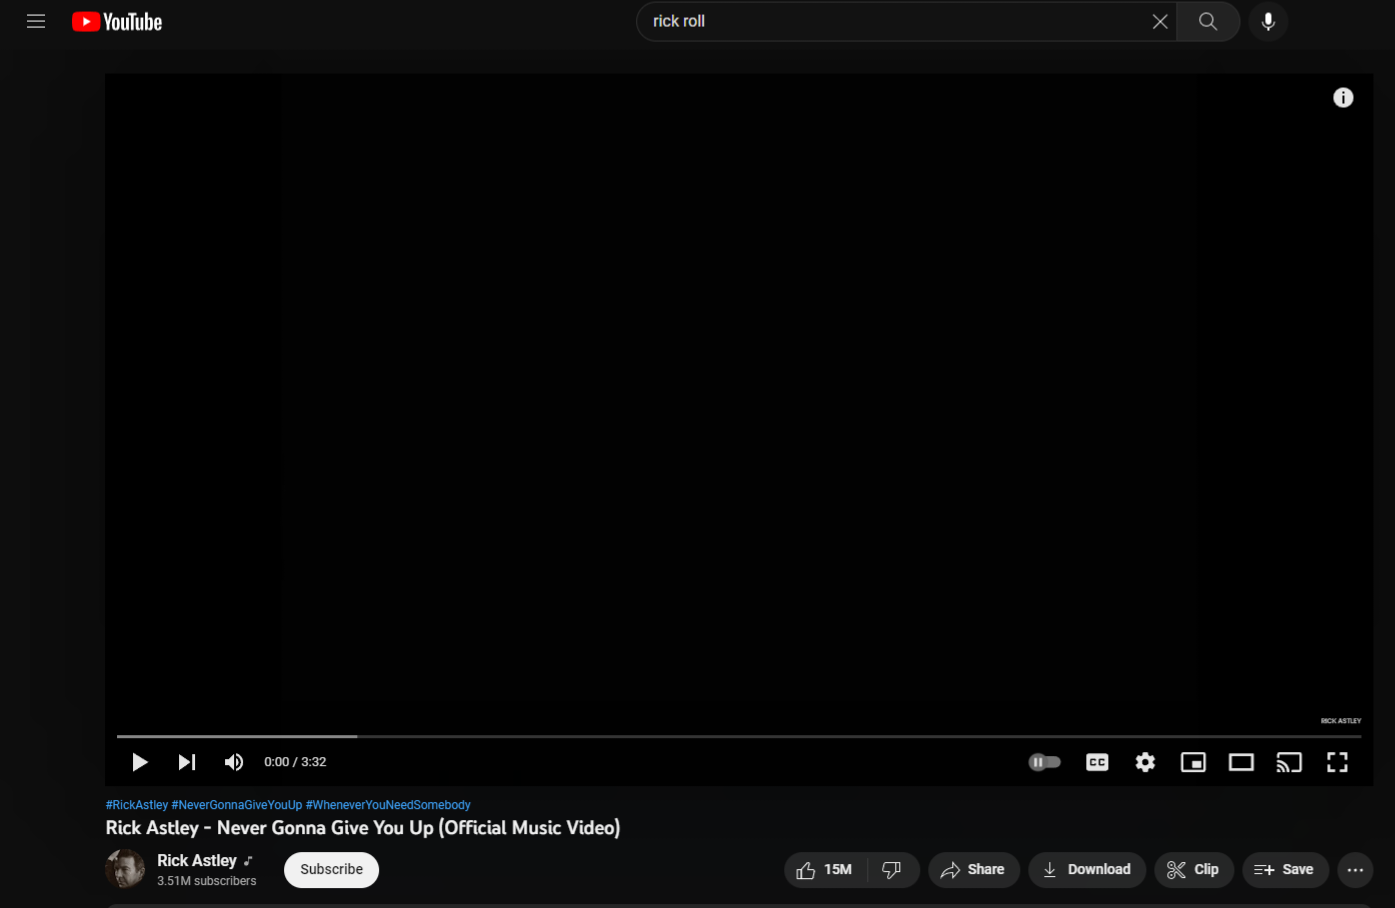
Task: Skip to the next video
Action: point(186,762)
